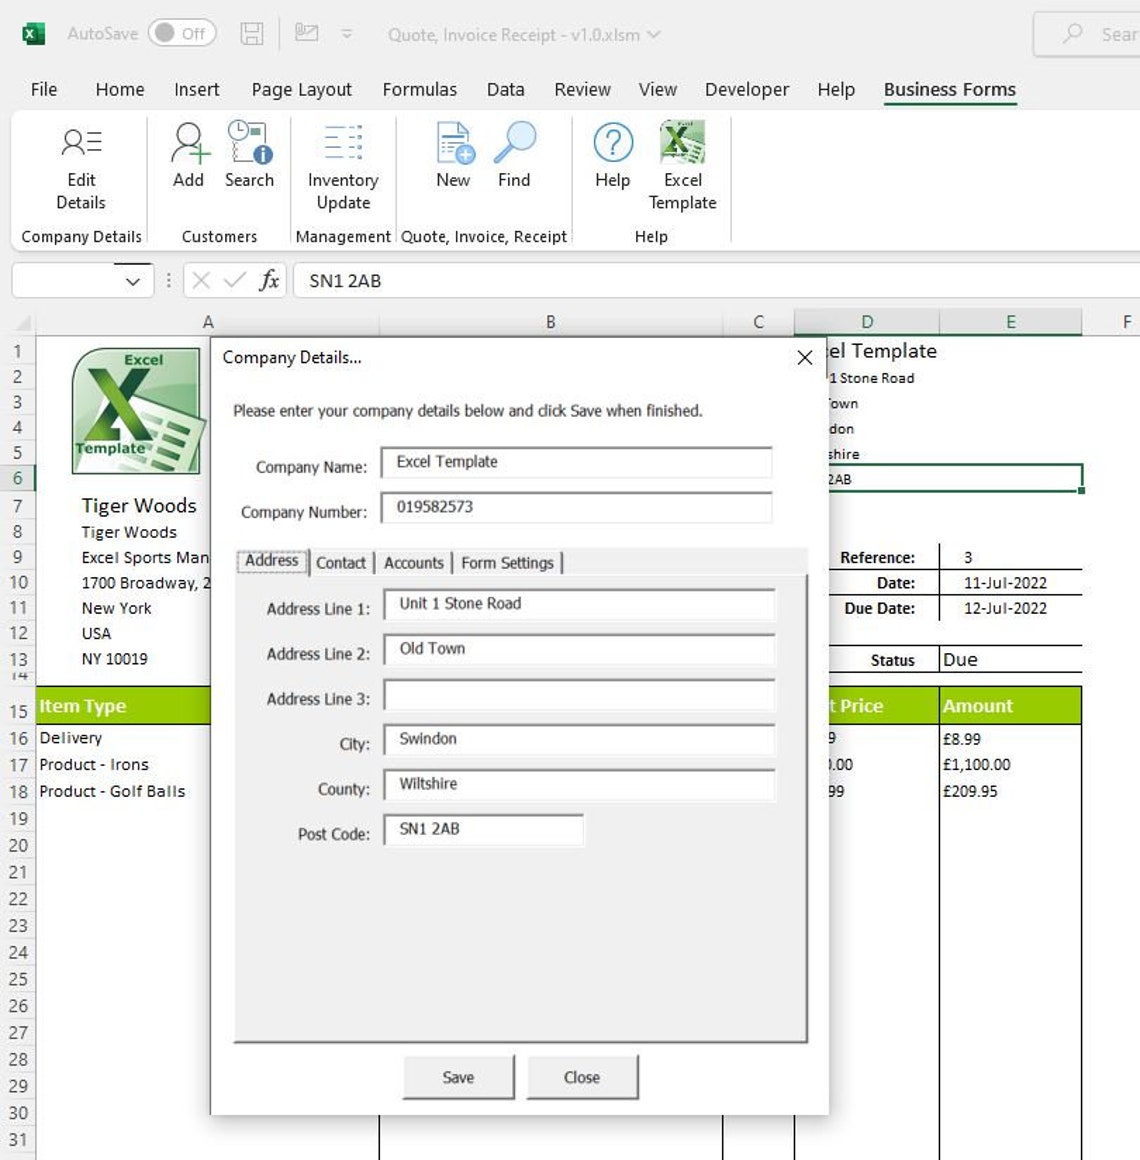Close the Company Details dialog
Viewport: 1140px width, 1160px height.
tap(583, 1077)
